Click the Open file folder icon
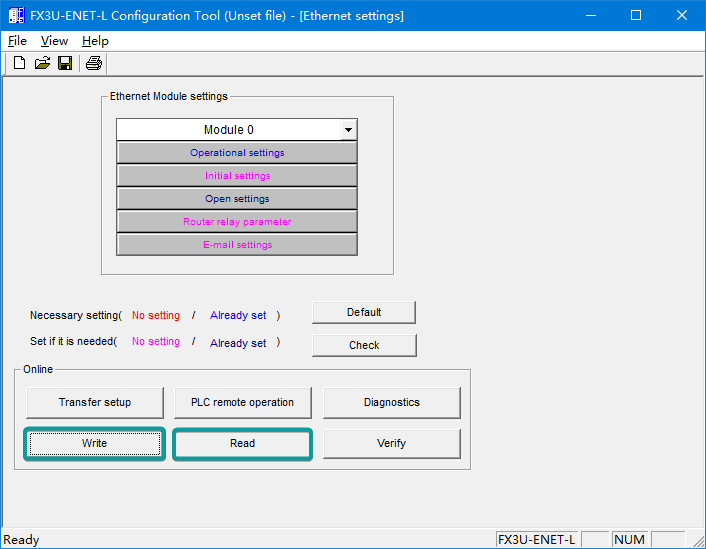Viewport: 706px width, 549px height. [x=42, y=63]
